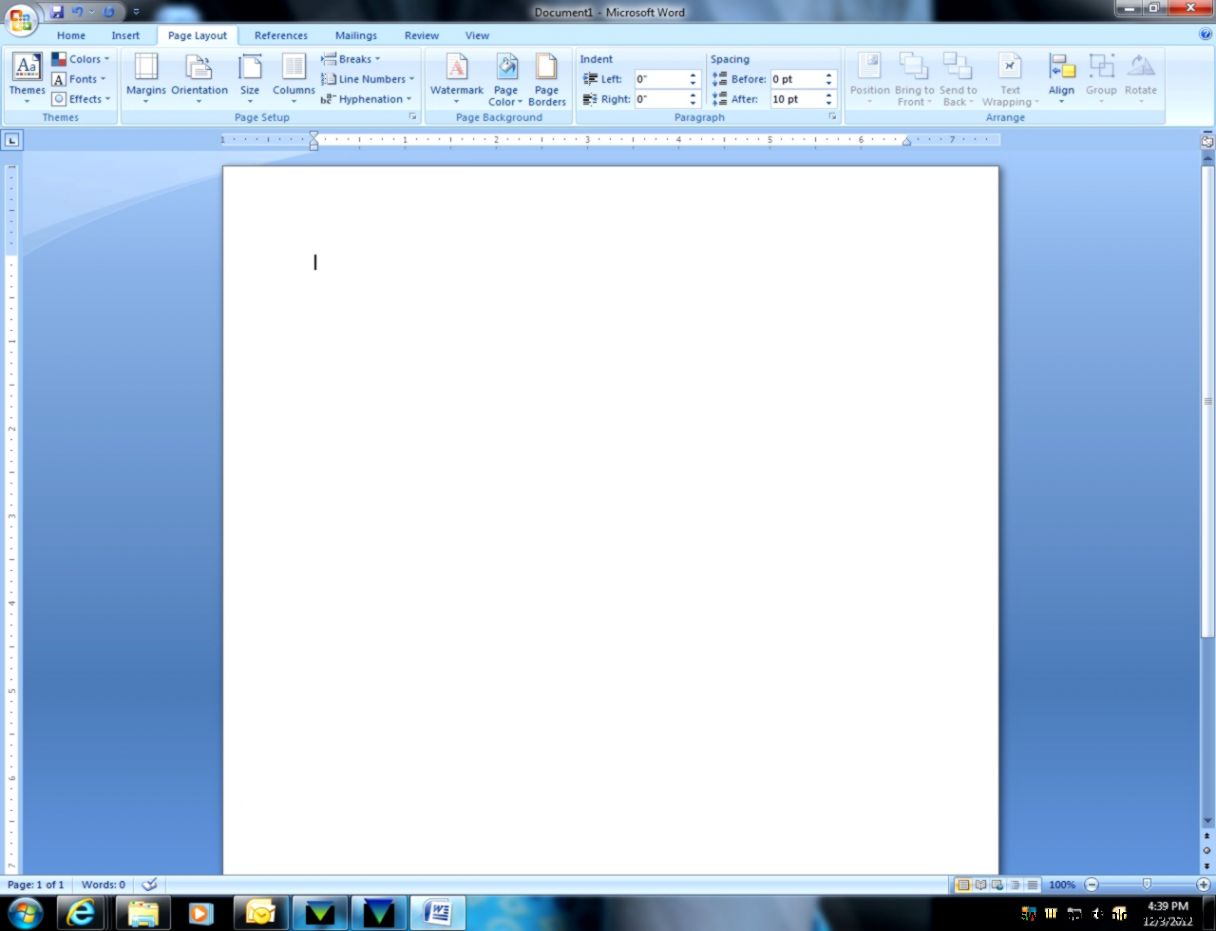Open the Margins options
The height and width of the screenshot is (931, 1216).
tap(146, 78)
